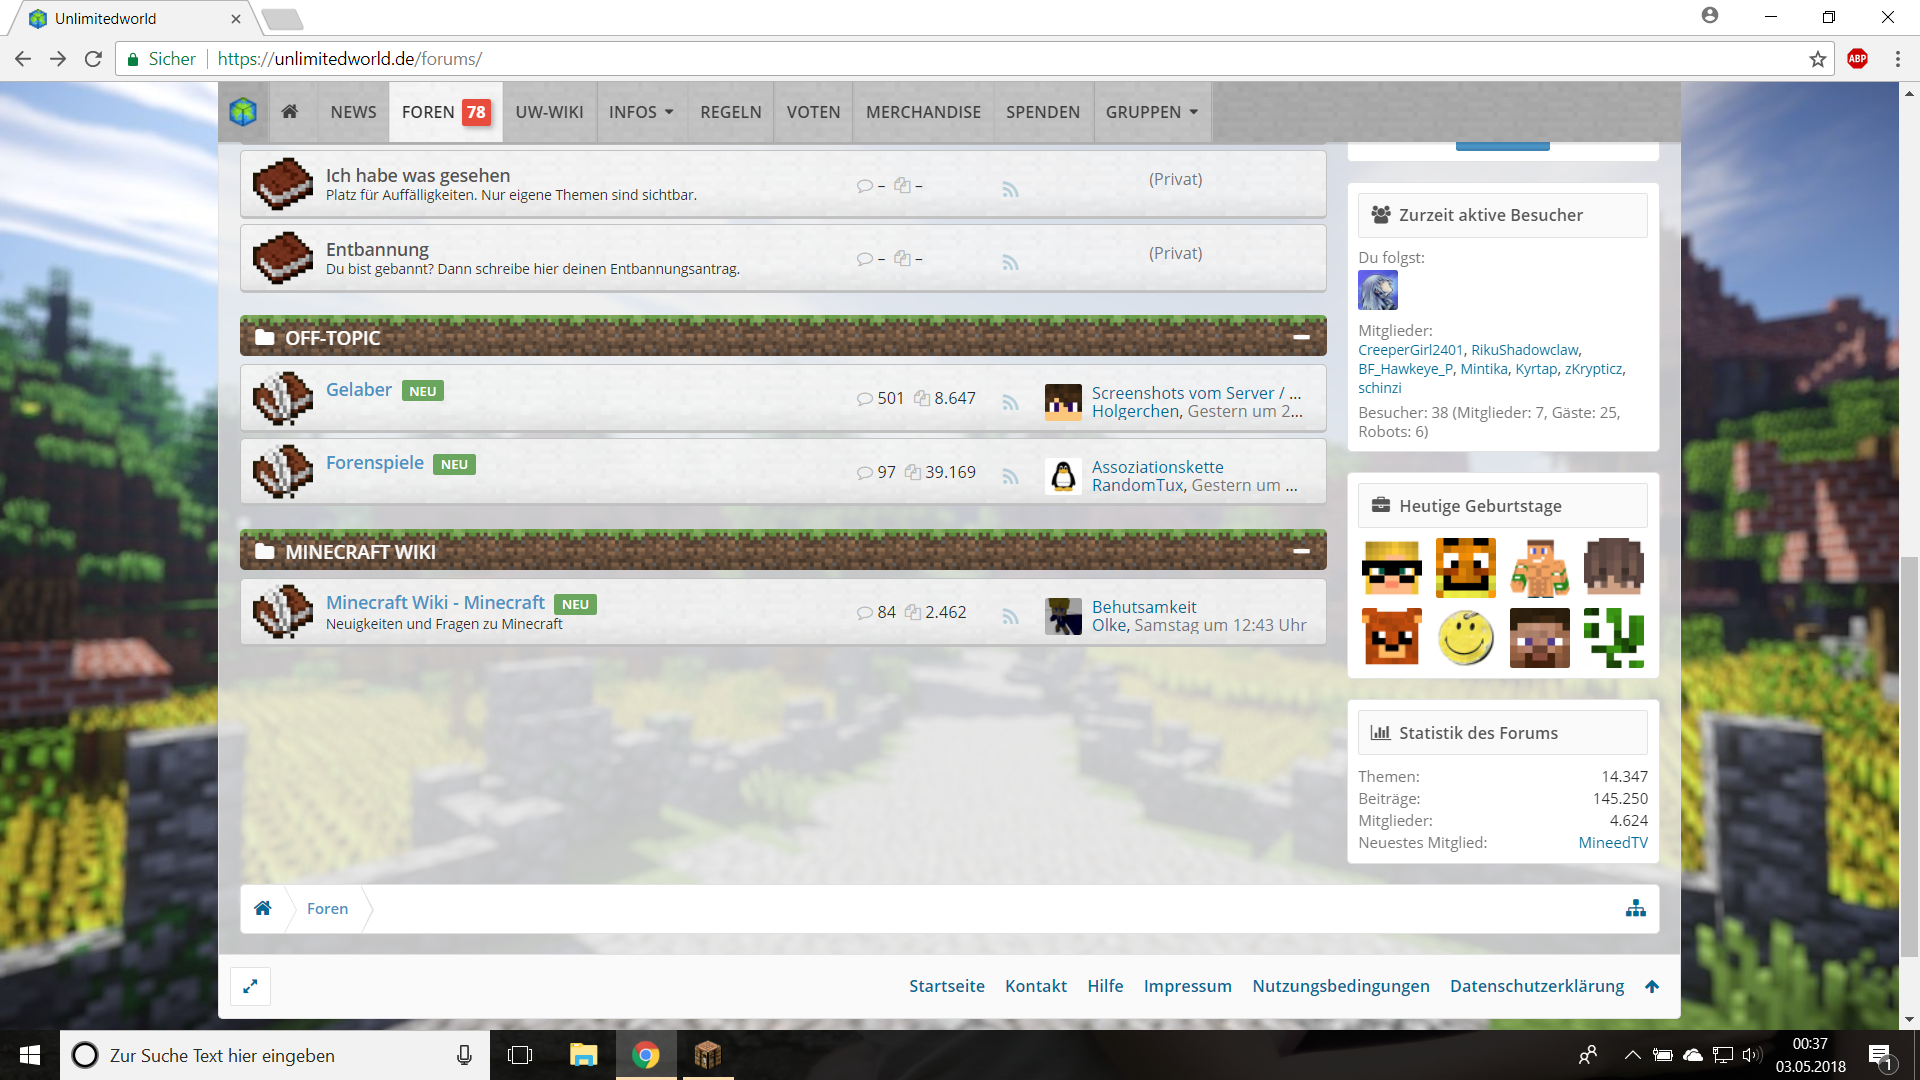This screenshot has height=1080, width=1920.
Task: Open Adblock Plus extension icon
Action: tap(1857, 59)
